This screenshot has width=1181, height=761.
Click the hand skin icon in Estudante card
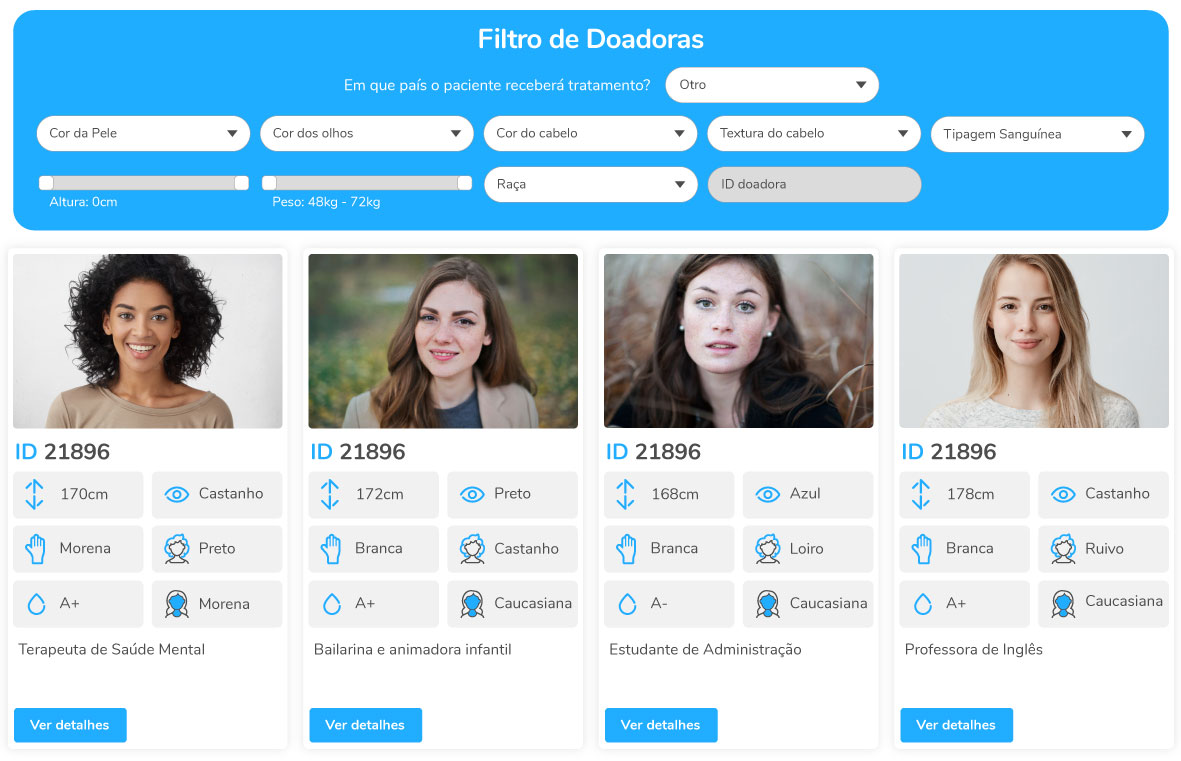[626, 549]
